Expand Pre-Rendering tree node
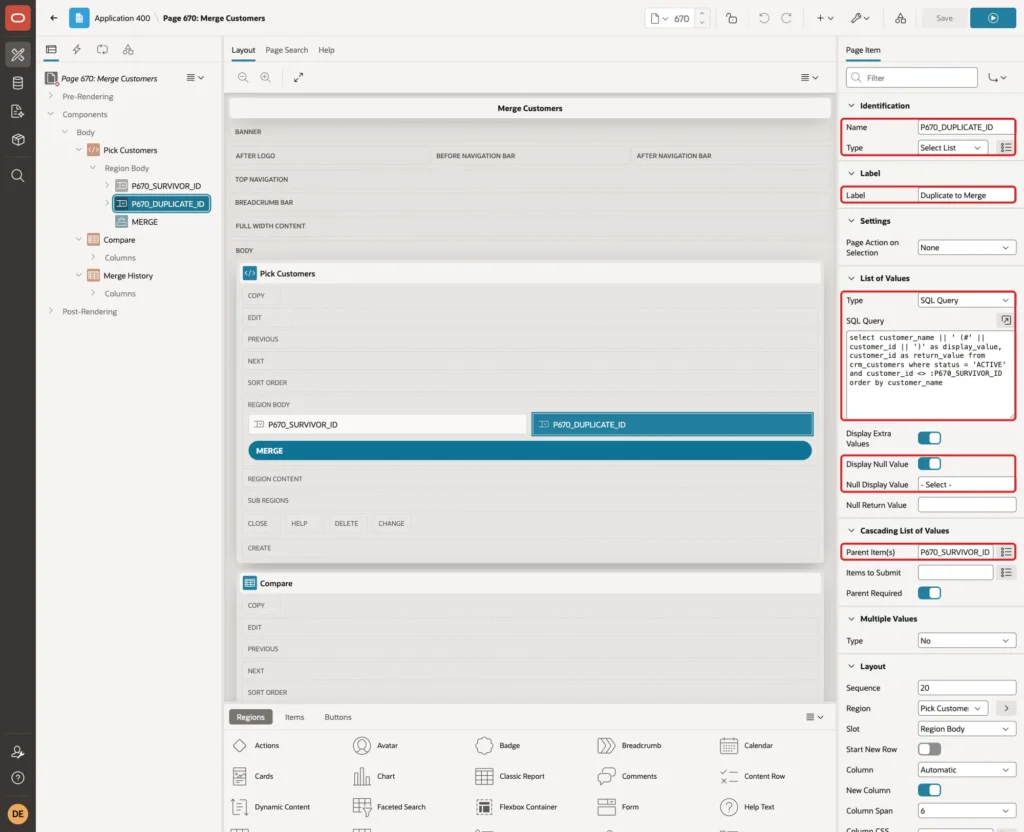The width and height of the screenshot is (1024, 832). 51,96
